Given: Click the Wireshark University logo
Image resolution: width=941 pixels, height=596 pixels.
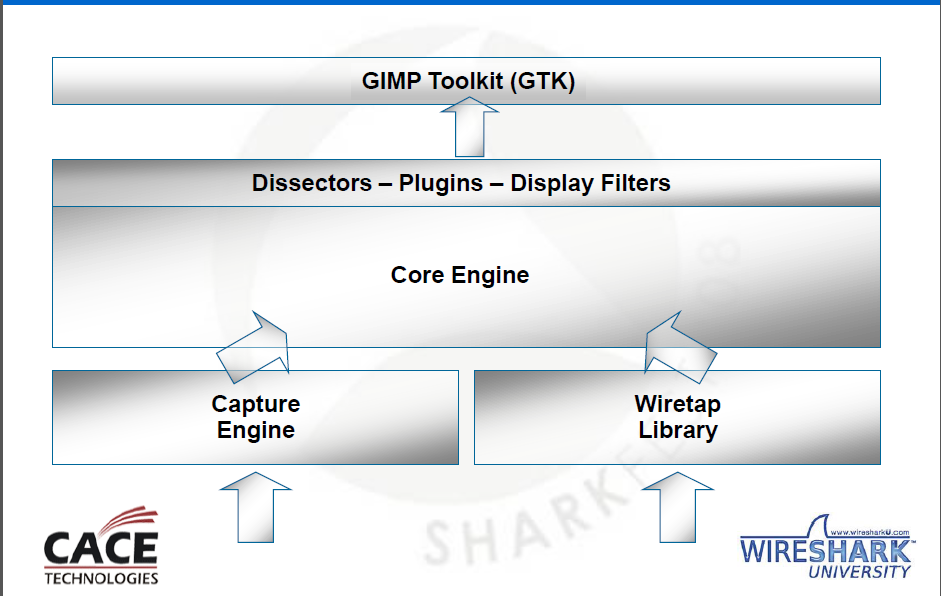Looking at the screenshot, I should (827, 547).
